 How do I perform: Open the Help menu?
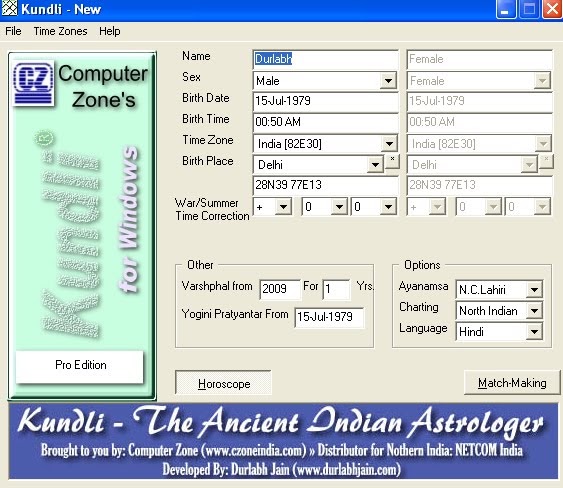tap(110, 31)
